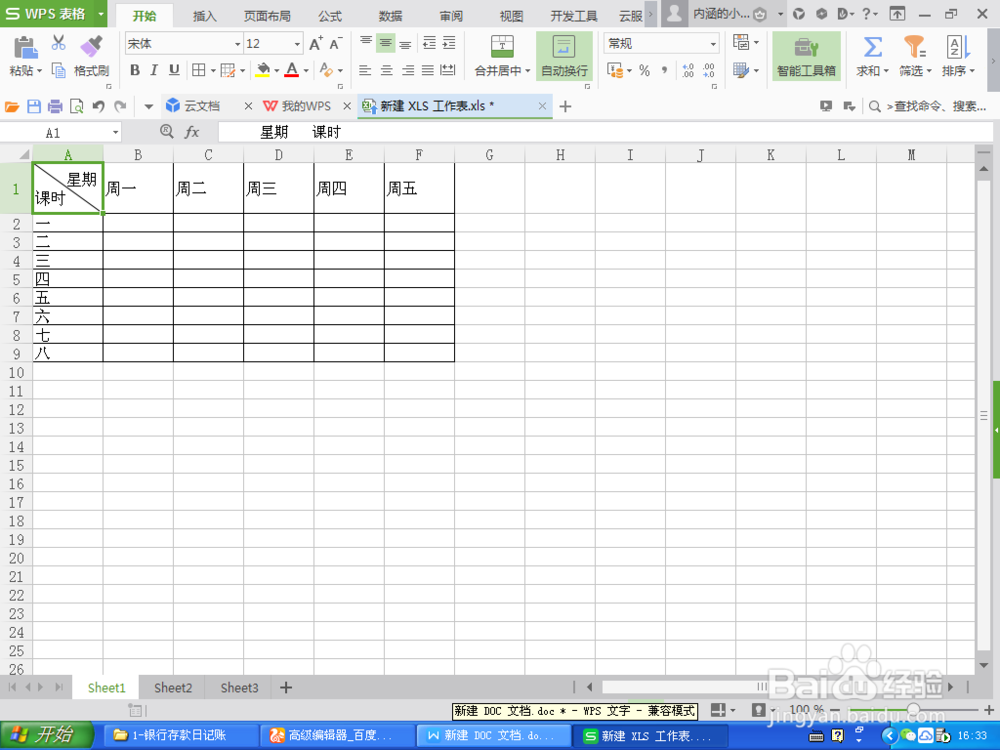Open the Smart Toolbox

(x=806, y=55)
